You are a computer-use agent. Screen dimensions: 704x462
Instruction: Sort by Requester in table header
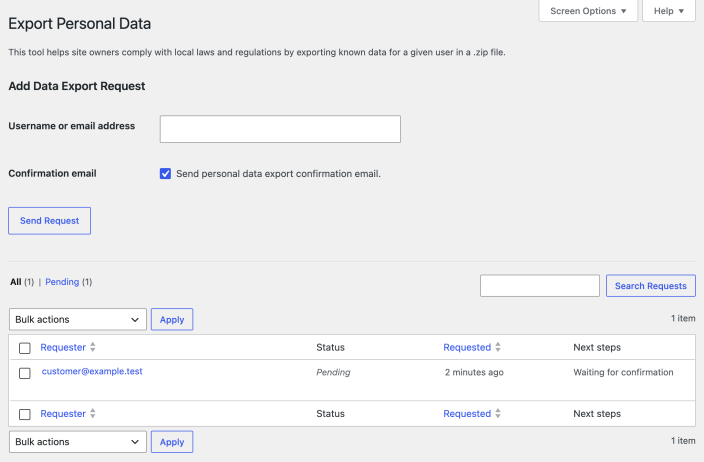63,348
